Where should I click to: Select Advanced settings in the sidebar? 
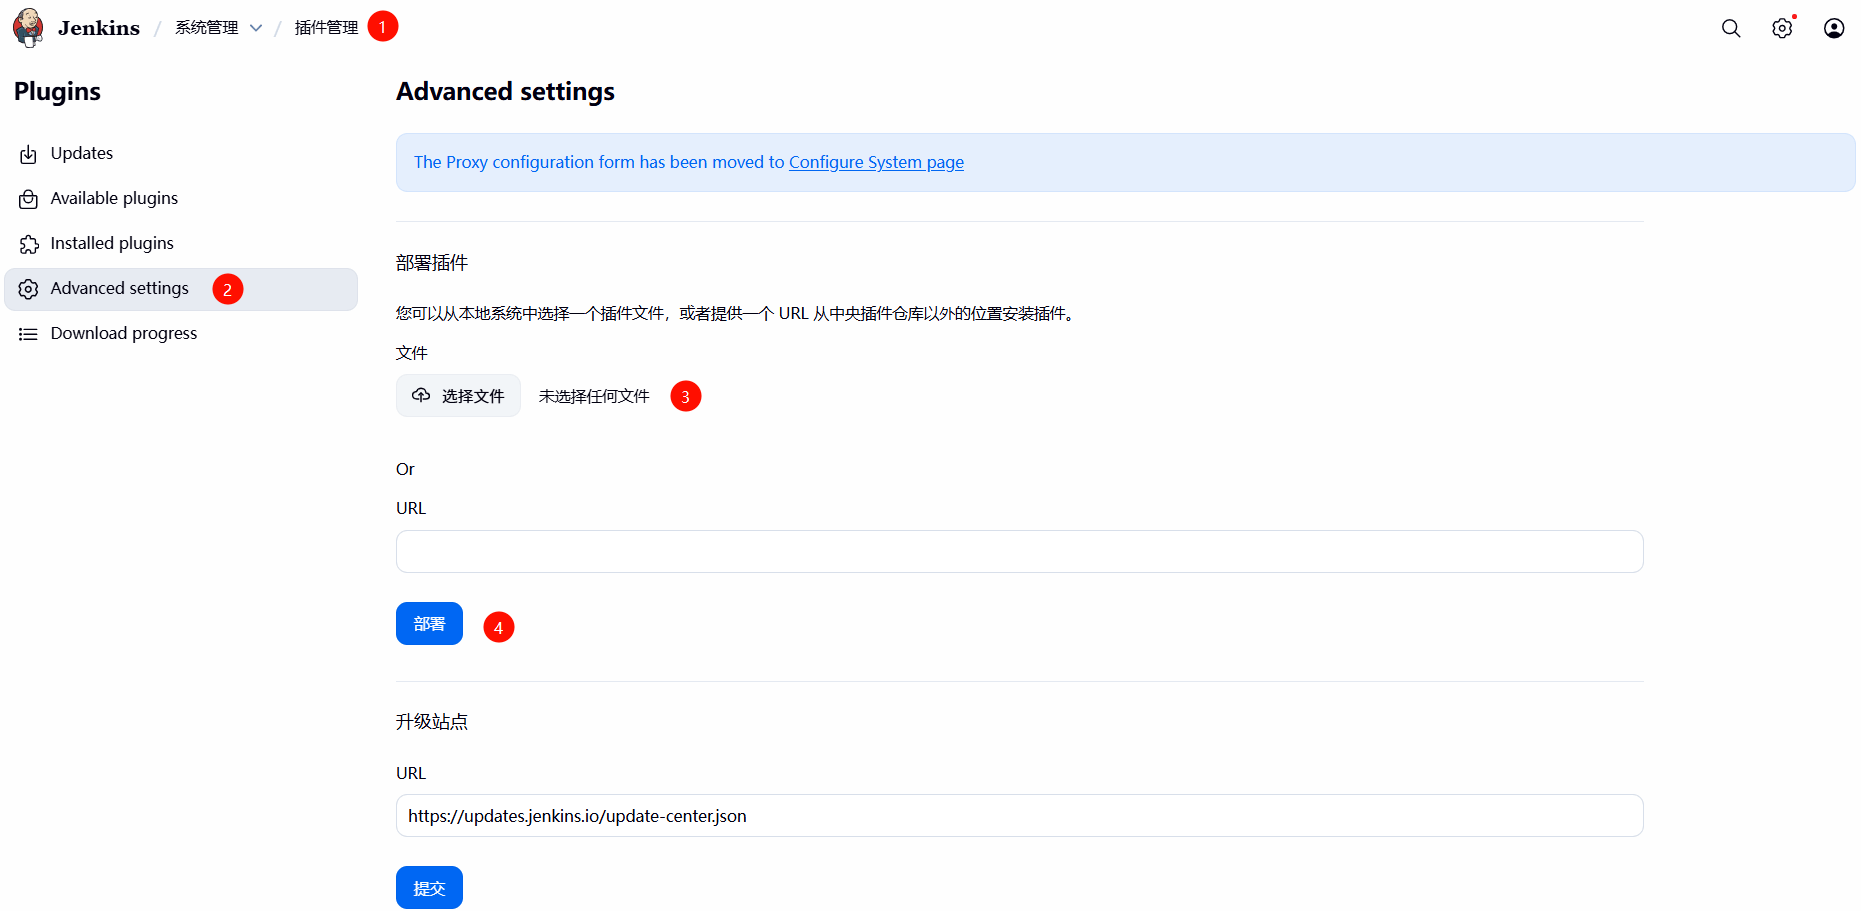119,289
